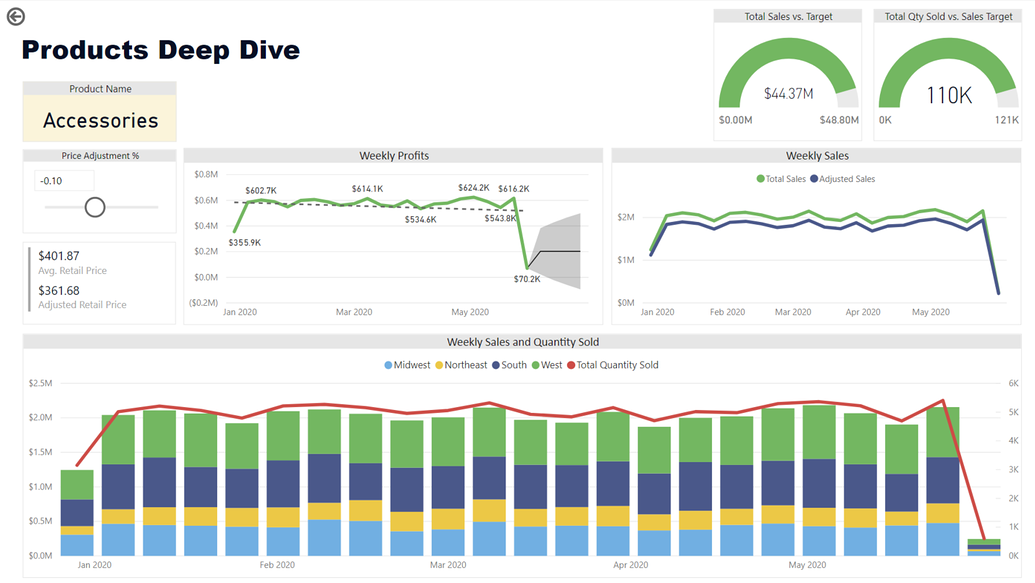Click the back navigation arrow icon

pos(18,16)
